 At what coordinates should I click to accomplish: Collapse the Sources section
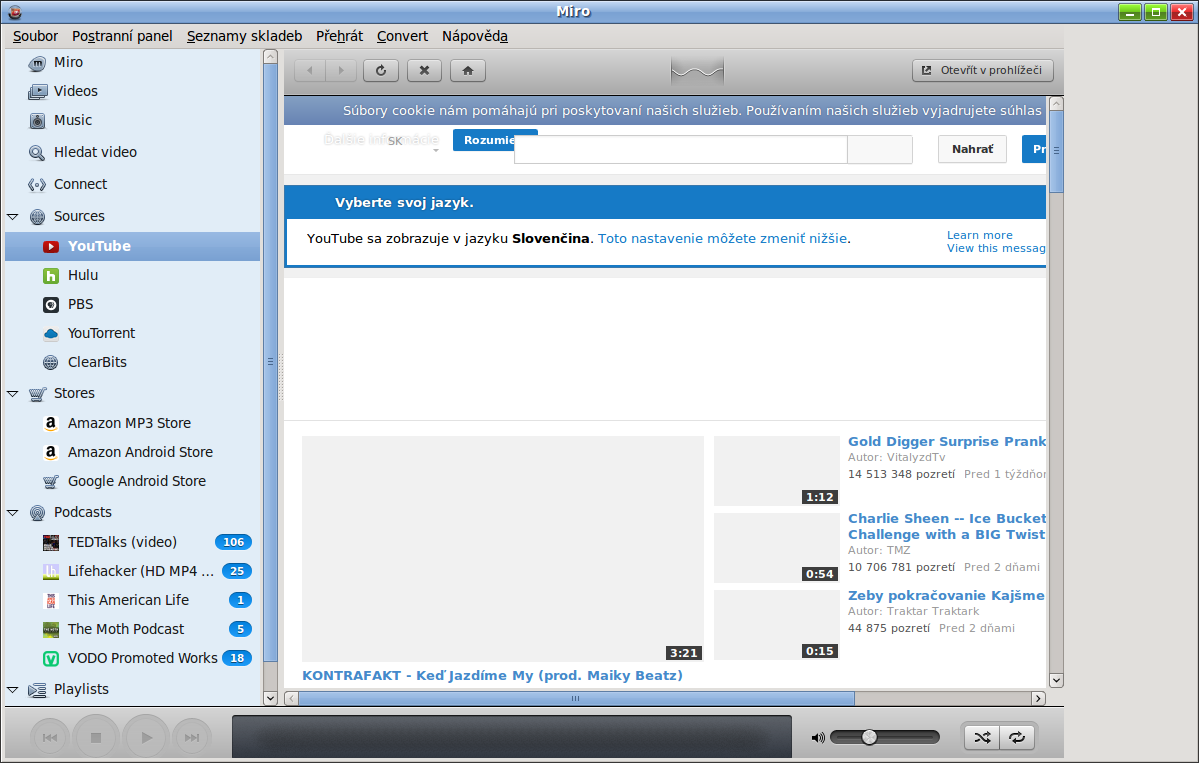(x=13, y=217)
